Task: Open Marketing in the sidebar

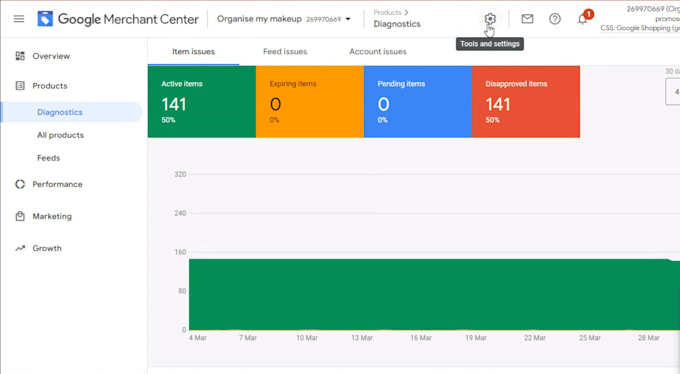Action: [52, 216]
